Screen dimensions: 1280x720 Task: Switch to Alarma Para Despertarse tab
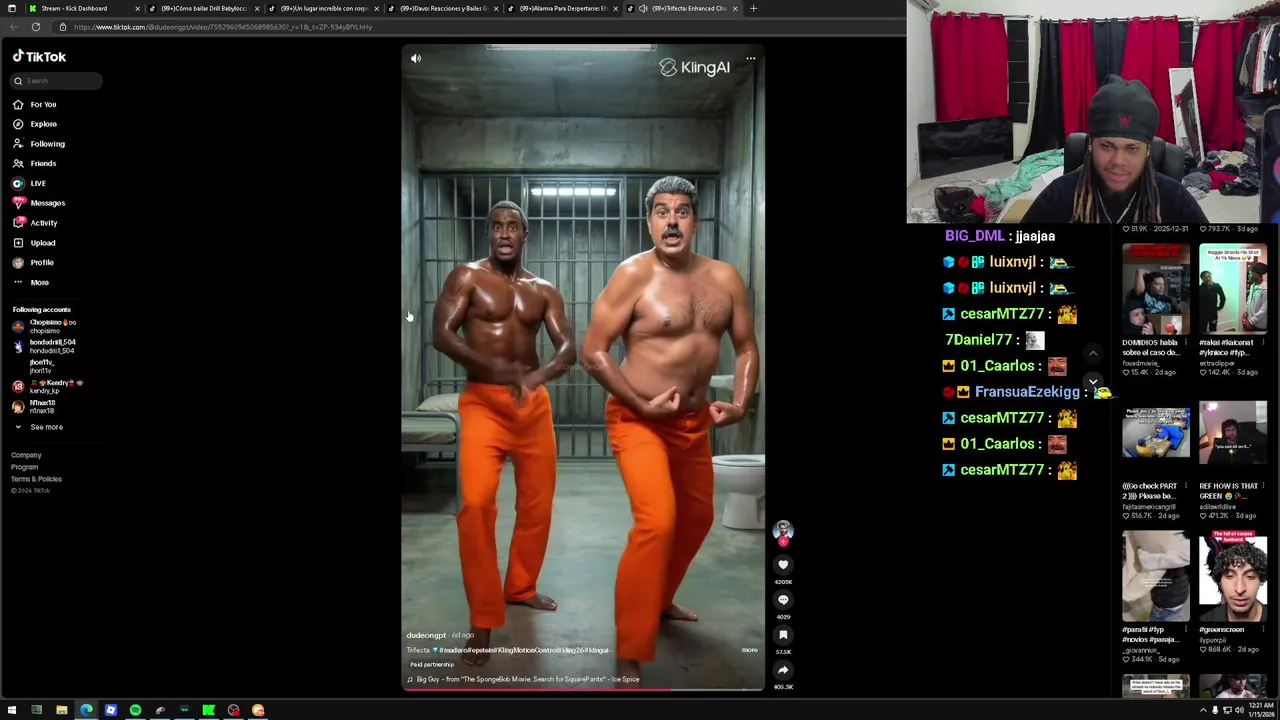(561, 8)
